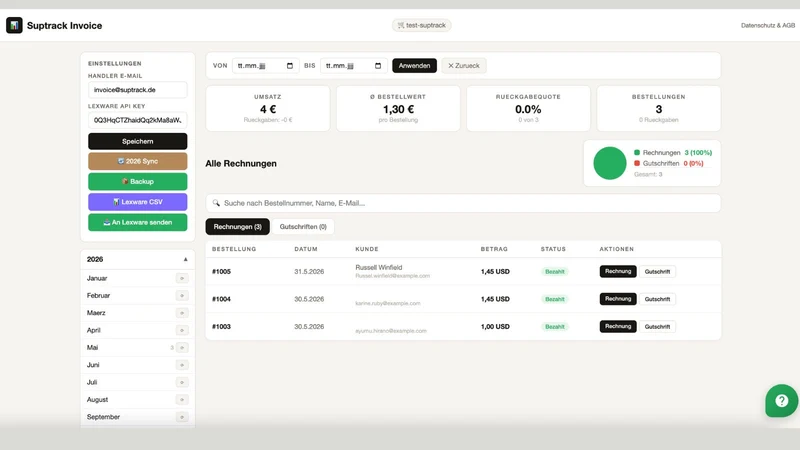This screenshot has width=800, height=450.
Task: Click the green pie chart circle
Action: 610,163
